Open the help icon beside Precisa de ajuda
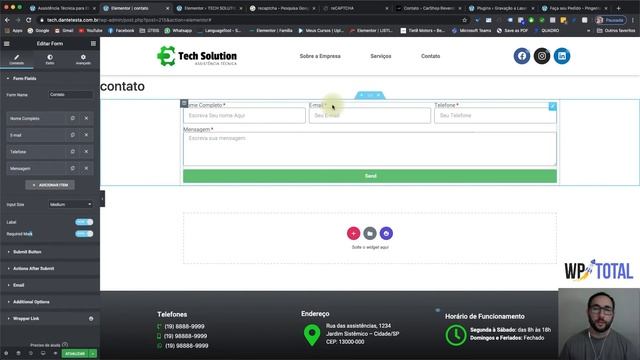This screenshot has width=640, height=360. coord(65,345)
